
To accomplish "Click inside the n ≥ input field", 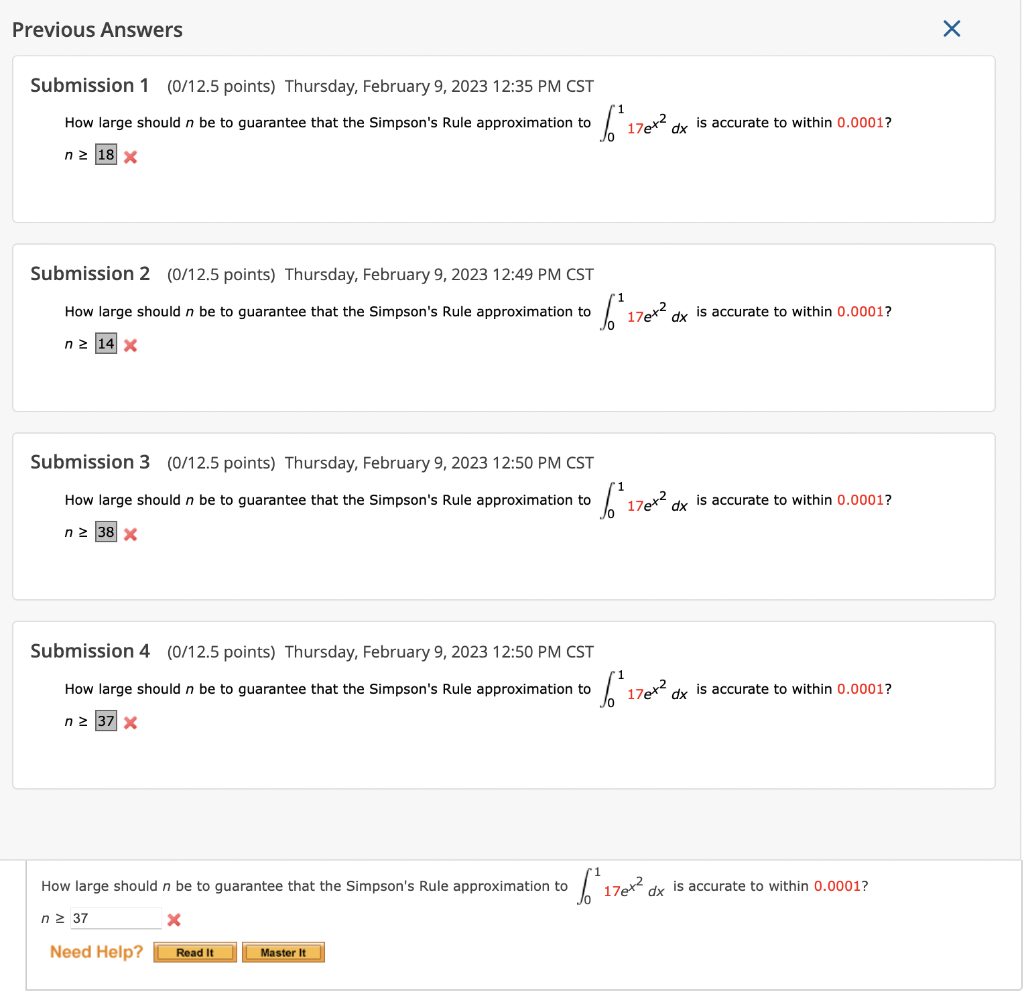I will click(115, 918).
